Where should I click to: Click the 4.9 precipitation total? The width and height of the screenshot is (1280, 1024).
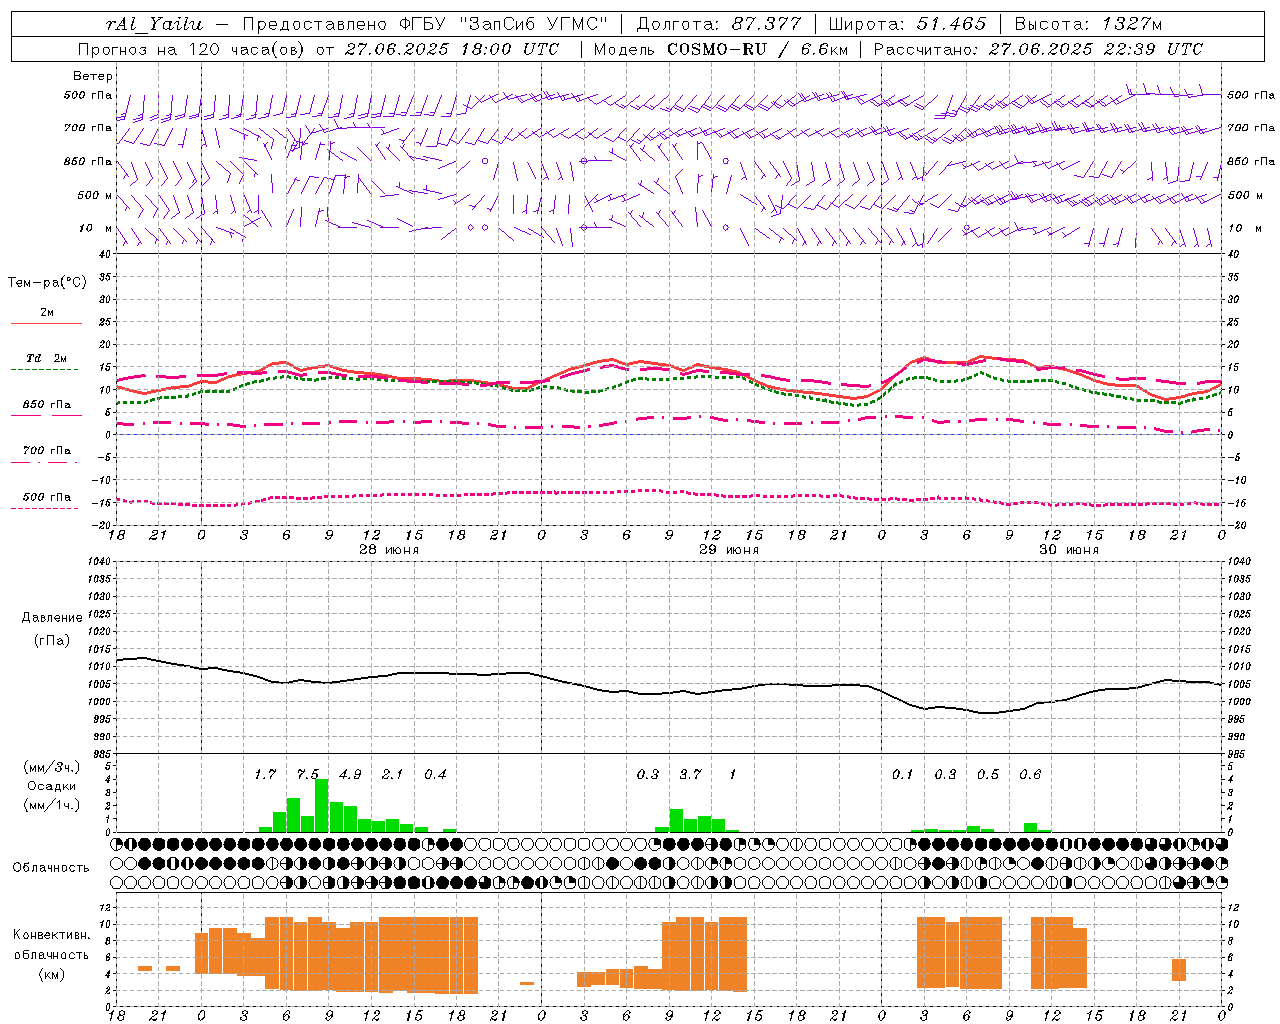coord(350,774)
